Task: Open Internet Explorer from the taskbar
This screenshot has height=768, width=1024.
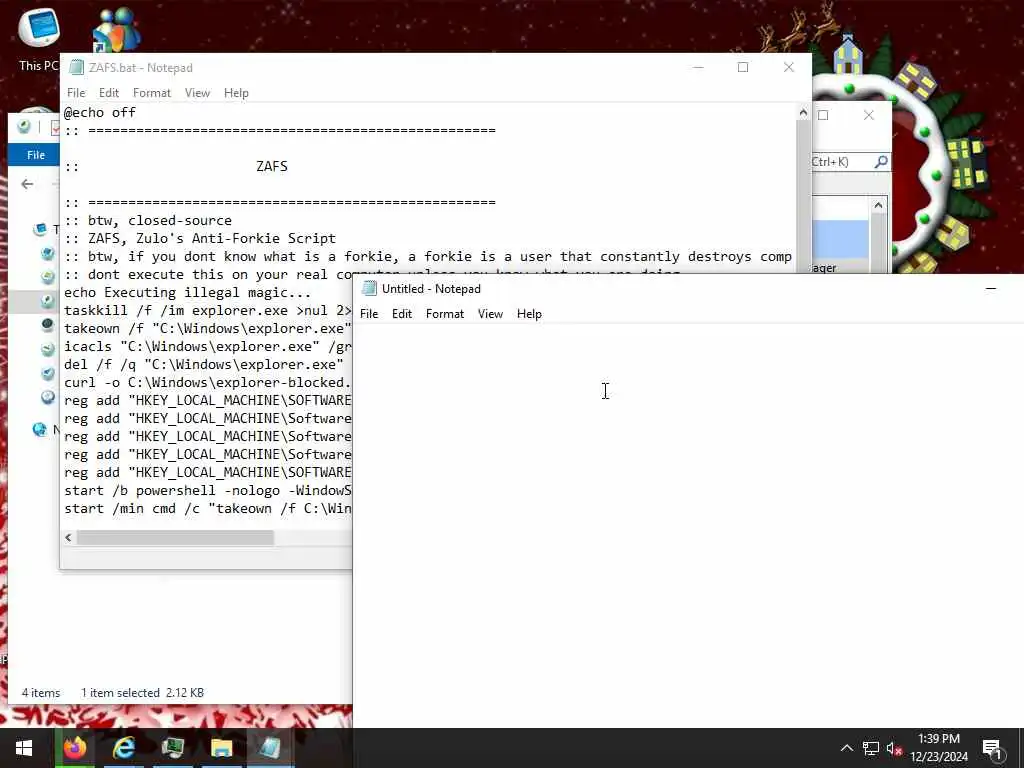Action: (x=123, y=748)
